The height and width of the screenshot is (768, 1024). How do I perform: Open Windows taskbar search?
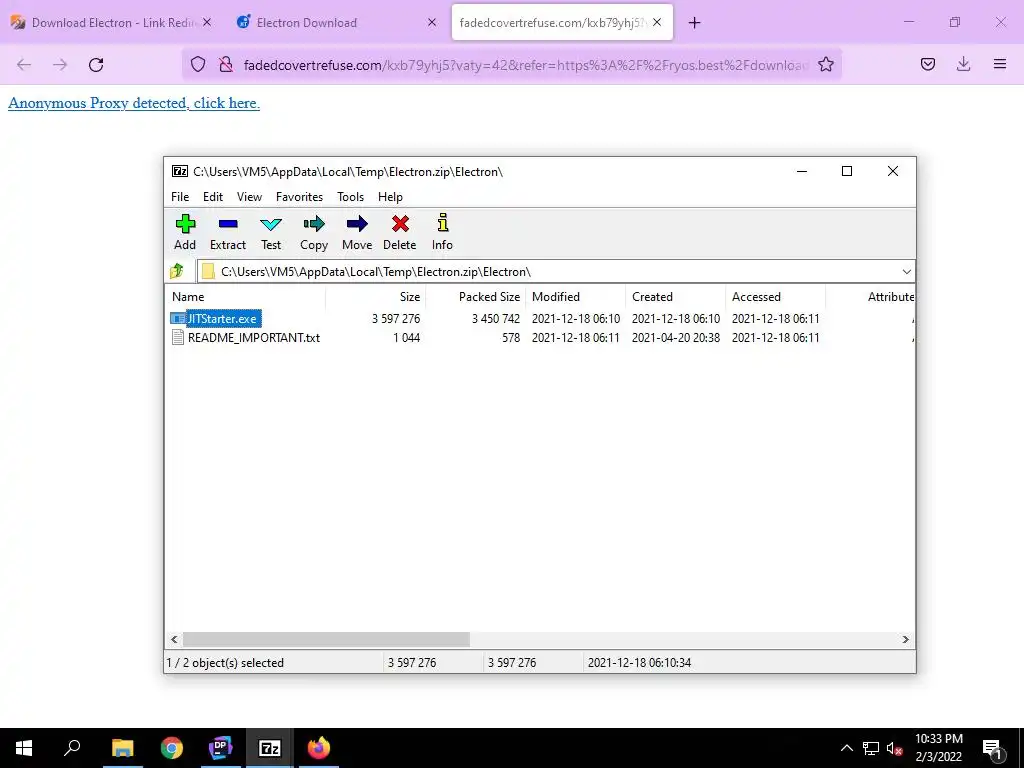click(72, 748)
